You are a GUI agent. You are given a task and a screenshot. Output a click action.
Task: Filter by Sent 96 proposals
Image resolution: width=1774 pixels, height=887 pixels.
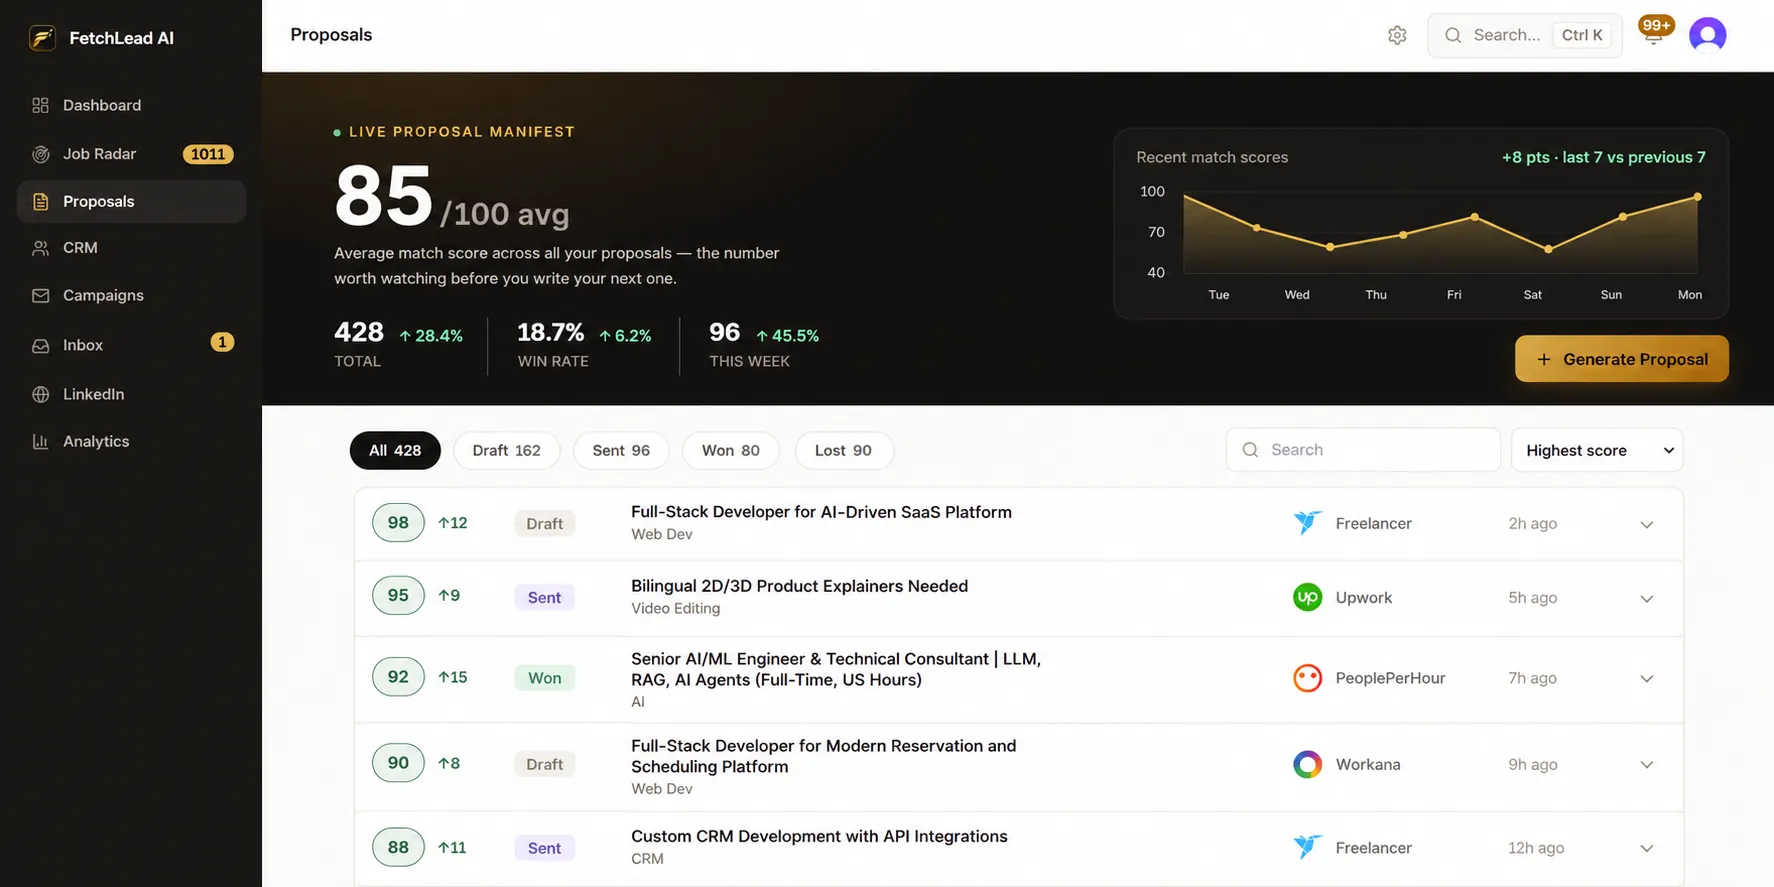(x=621, y=450)
